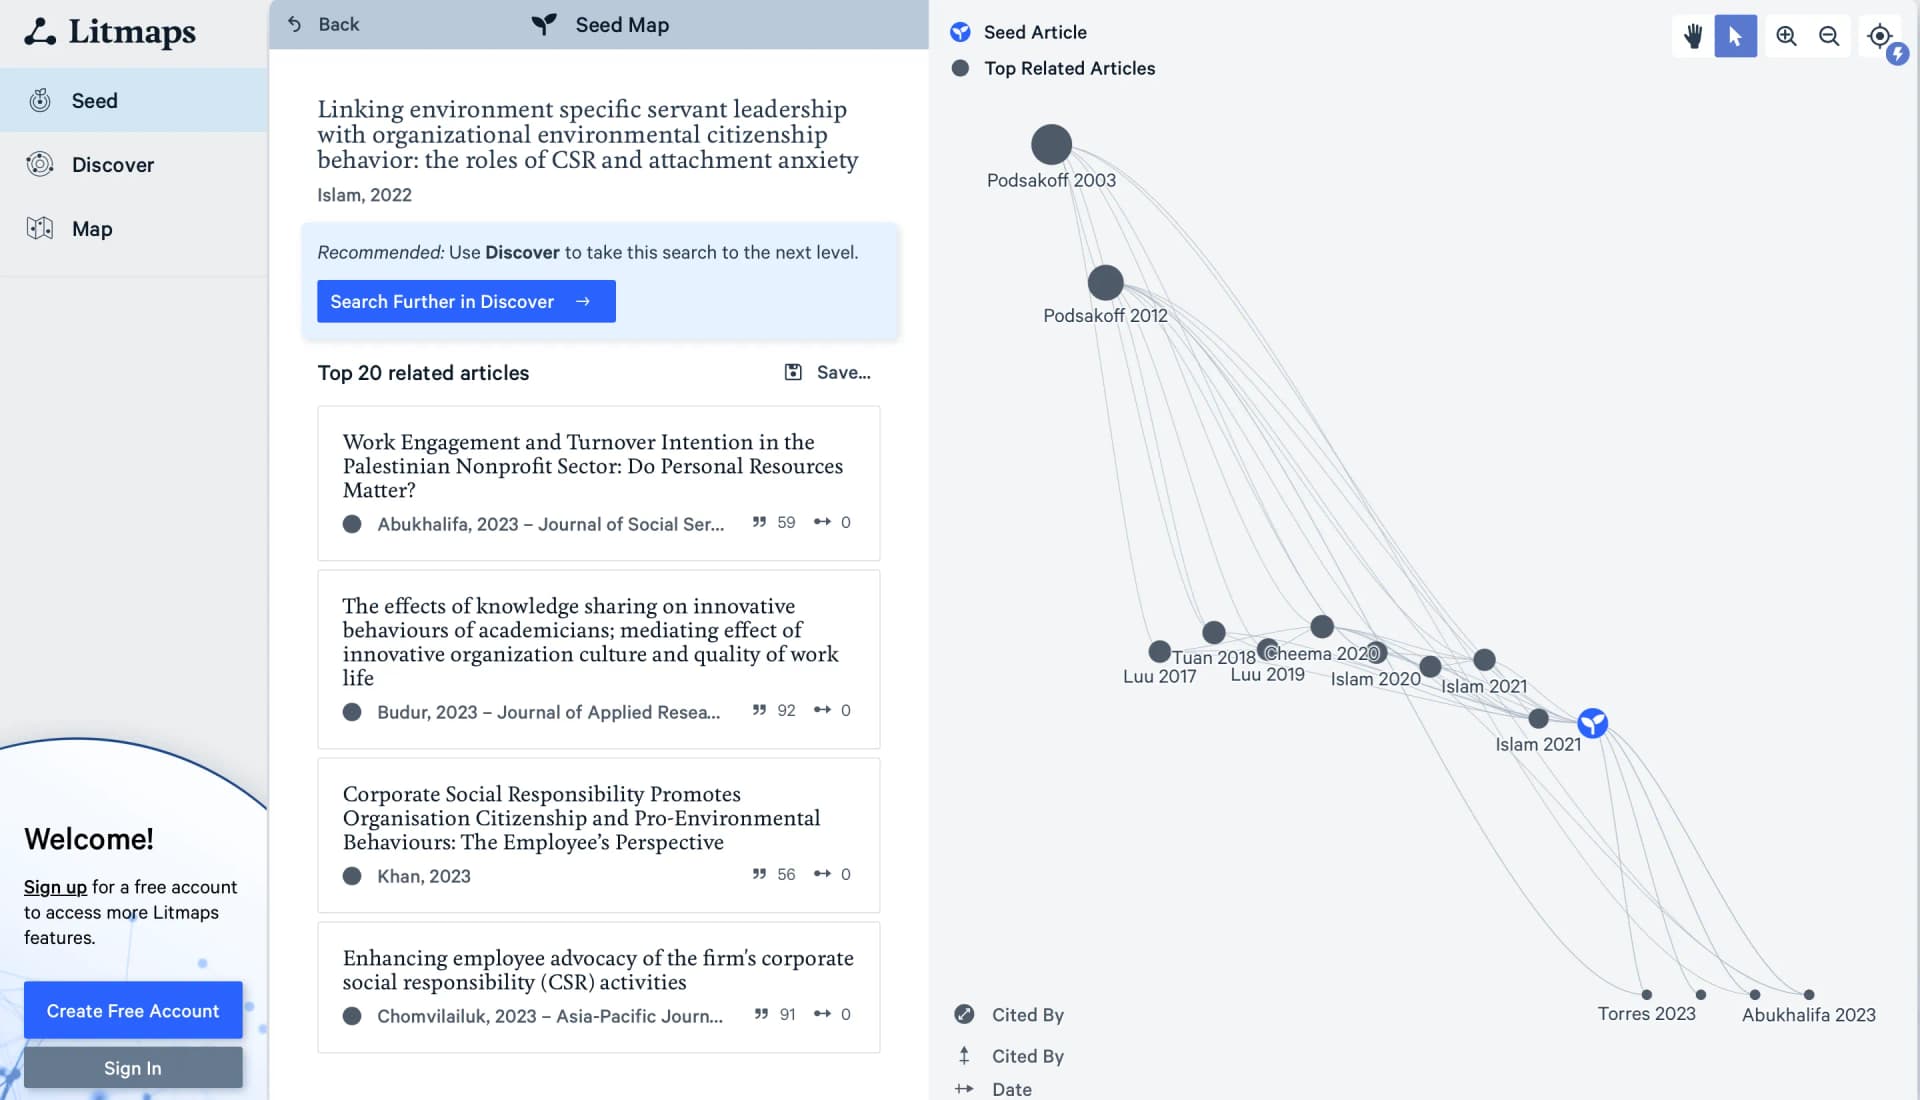
Task: Open the Seed tab in the sidebar
Action: tap(94, 100)
